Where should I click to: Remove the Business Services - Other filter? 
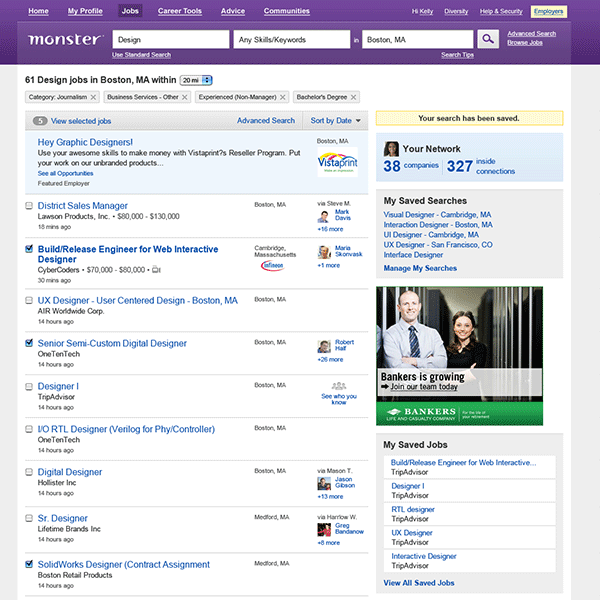(x=184, y=97)
